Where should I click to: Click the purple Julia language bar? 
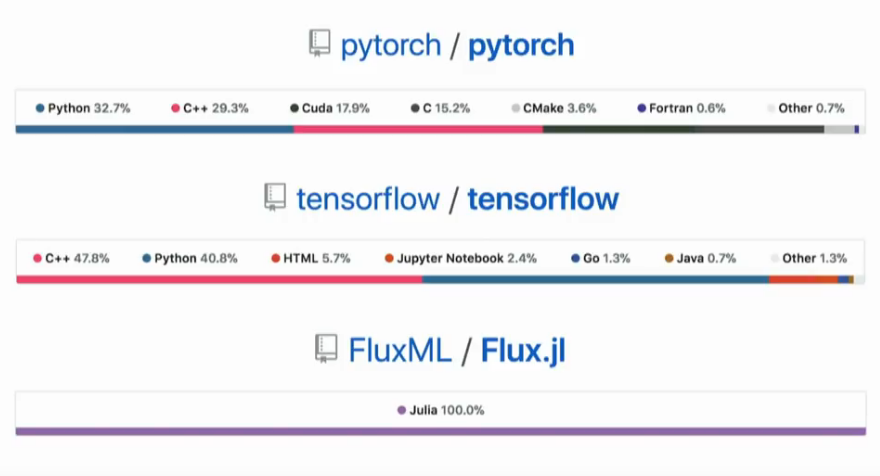pos(441,431)
